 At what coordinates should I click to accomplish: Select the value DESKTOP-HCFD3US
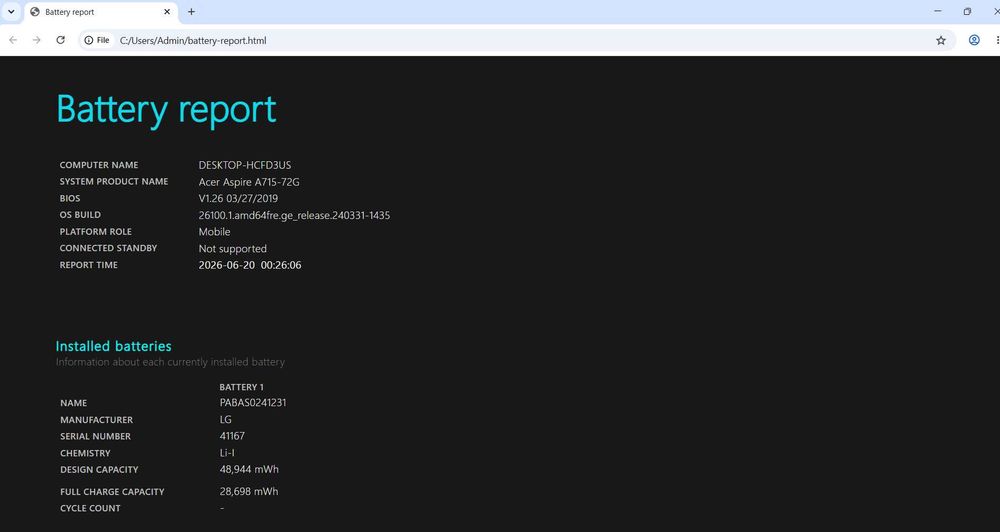pos(245,165)
